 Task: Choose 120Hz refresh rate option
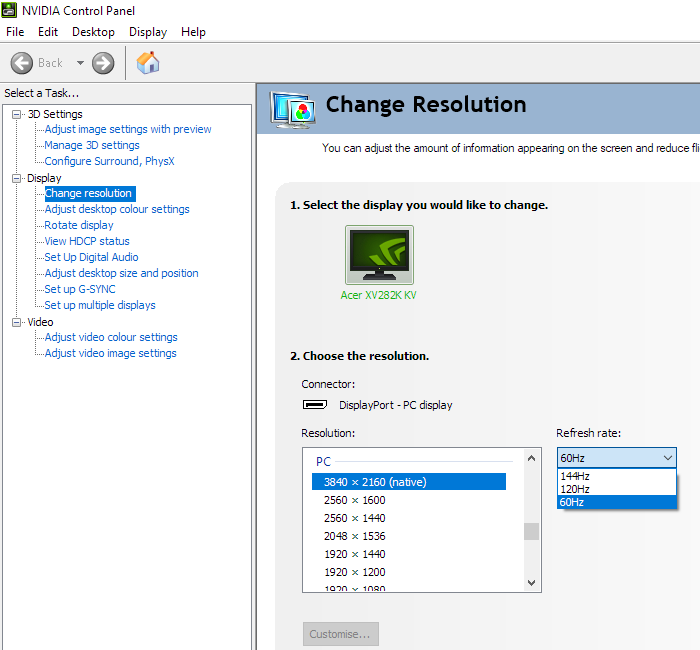[x=617, y=489]
